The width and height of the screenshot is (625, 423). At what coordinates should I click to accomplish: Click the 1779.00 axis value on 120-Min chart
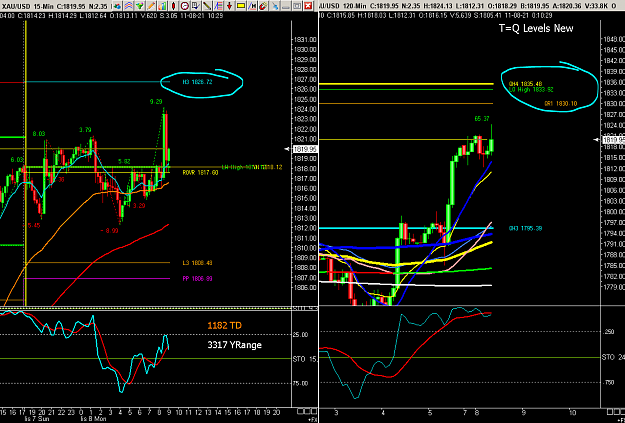[x=614, y=287]
